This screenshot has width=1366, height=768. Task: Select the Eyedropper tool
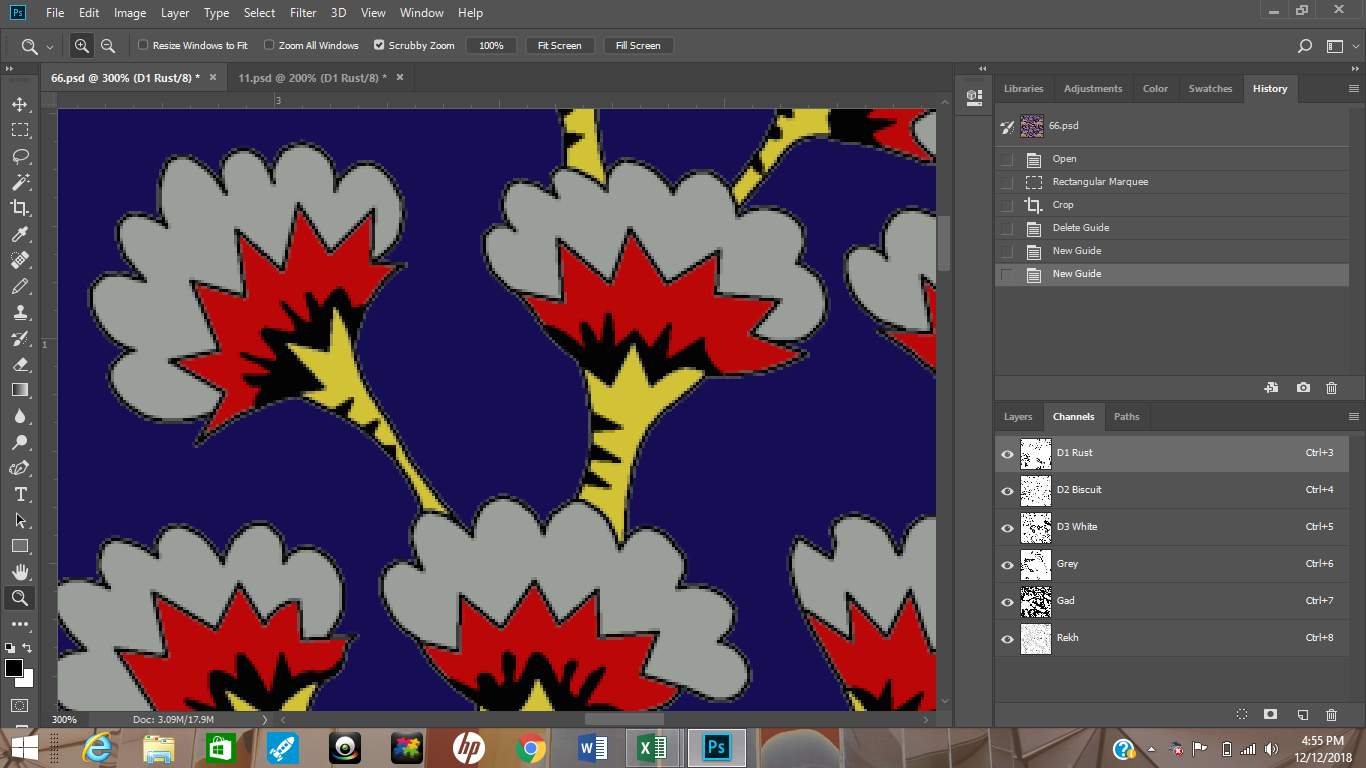19,234
